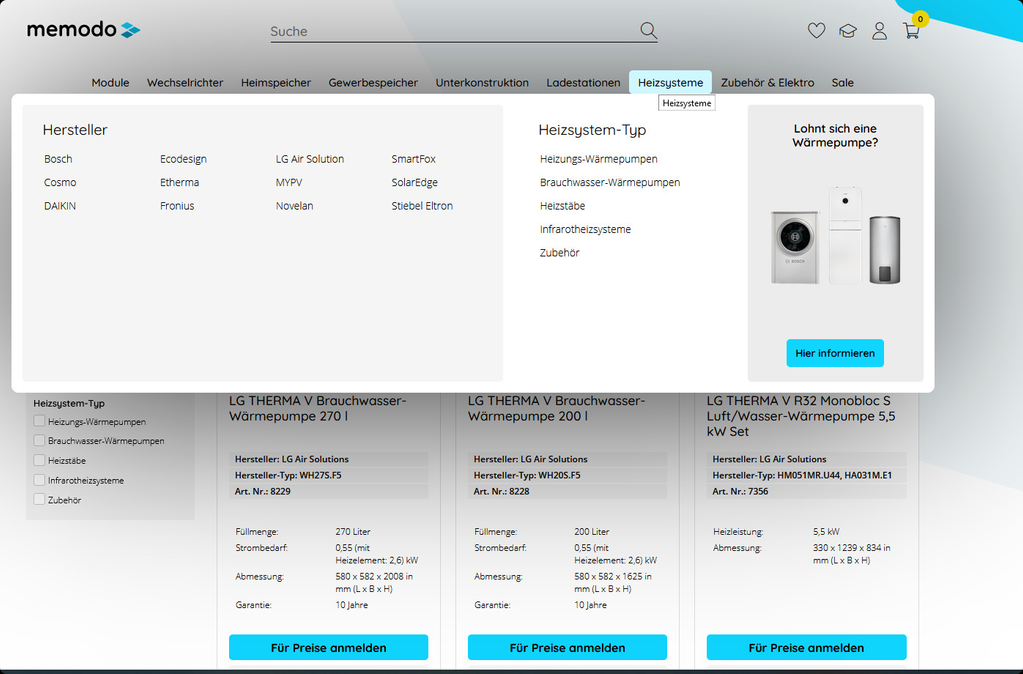1023x674 pixels.
Task: Open the Wechselrichter menu
Action: tap(185, 83)
